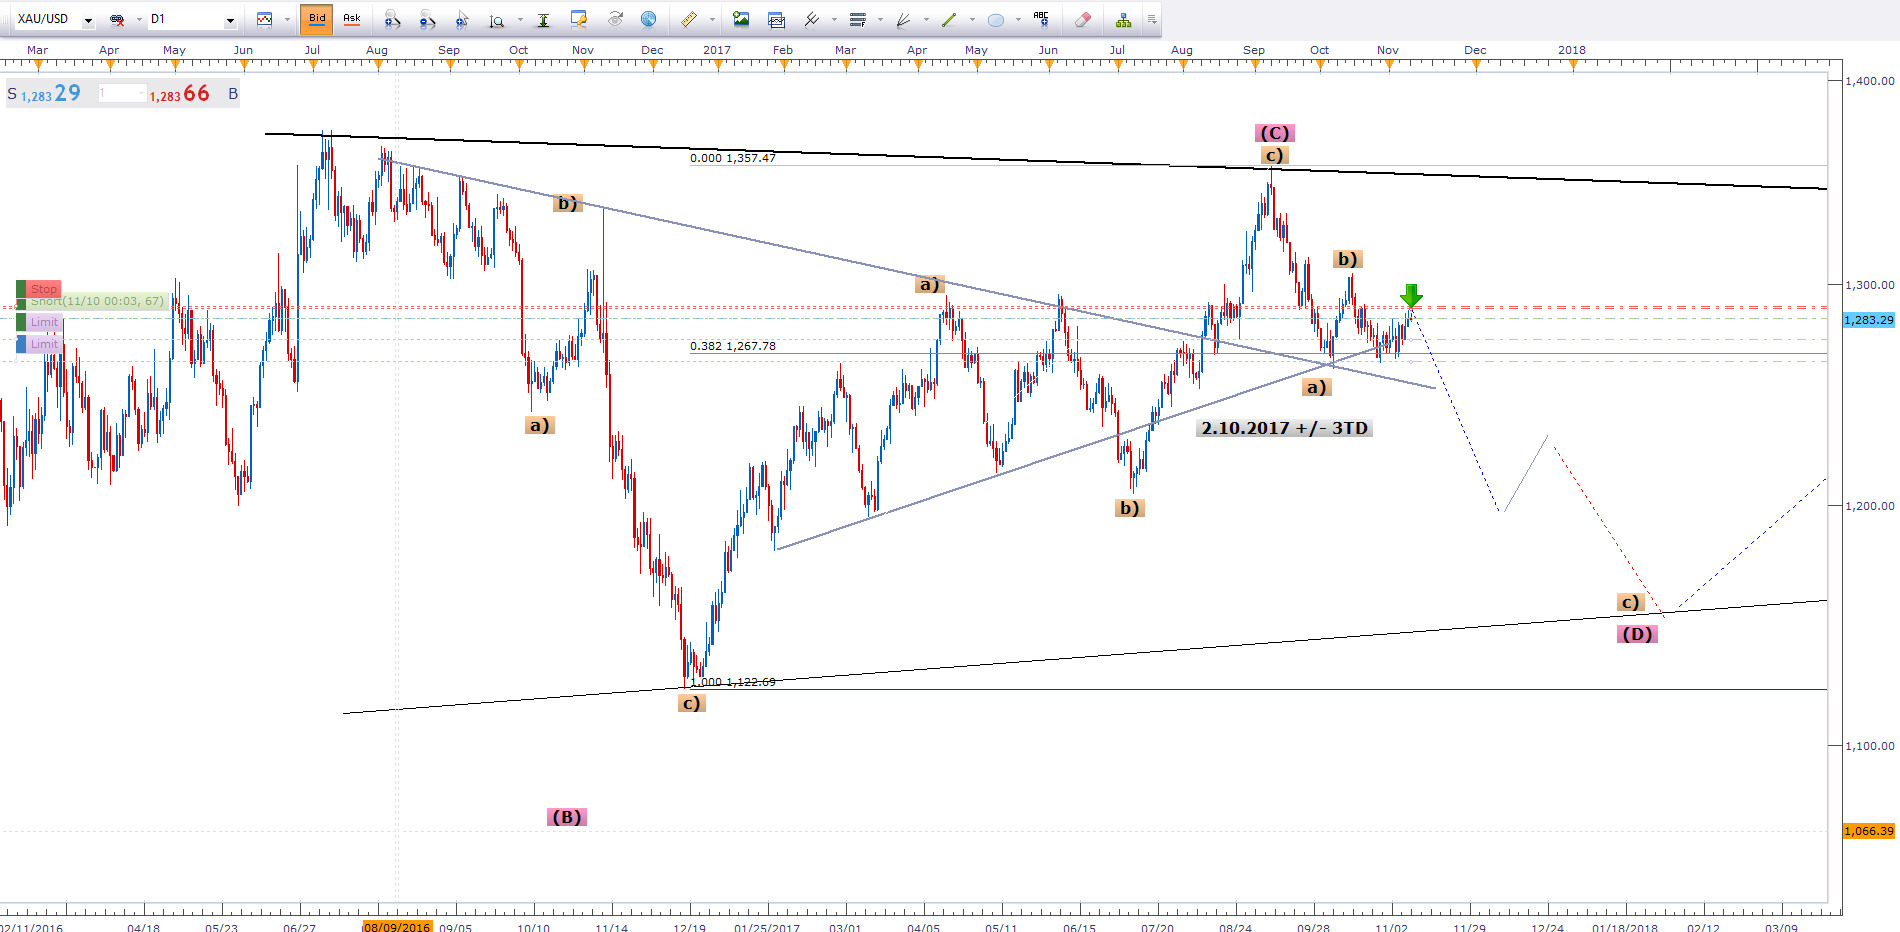
Task: Click the red Stop order label
Action: 43,289
